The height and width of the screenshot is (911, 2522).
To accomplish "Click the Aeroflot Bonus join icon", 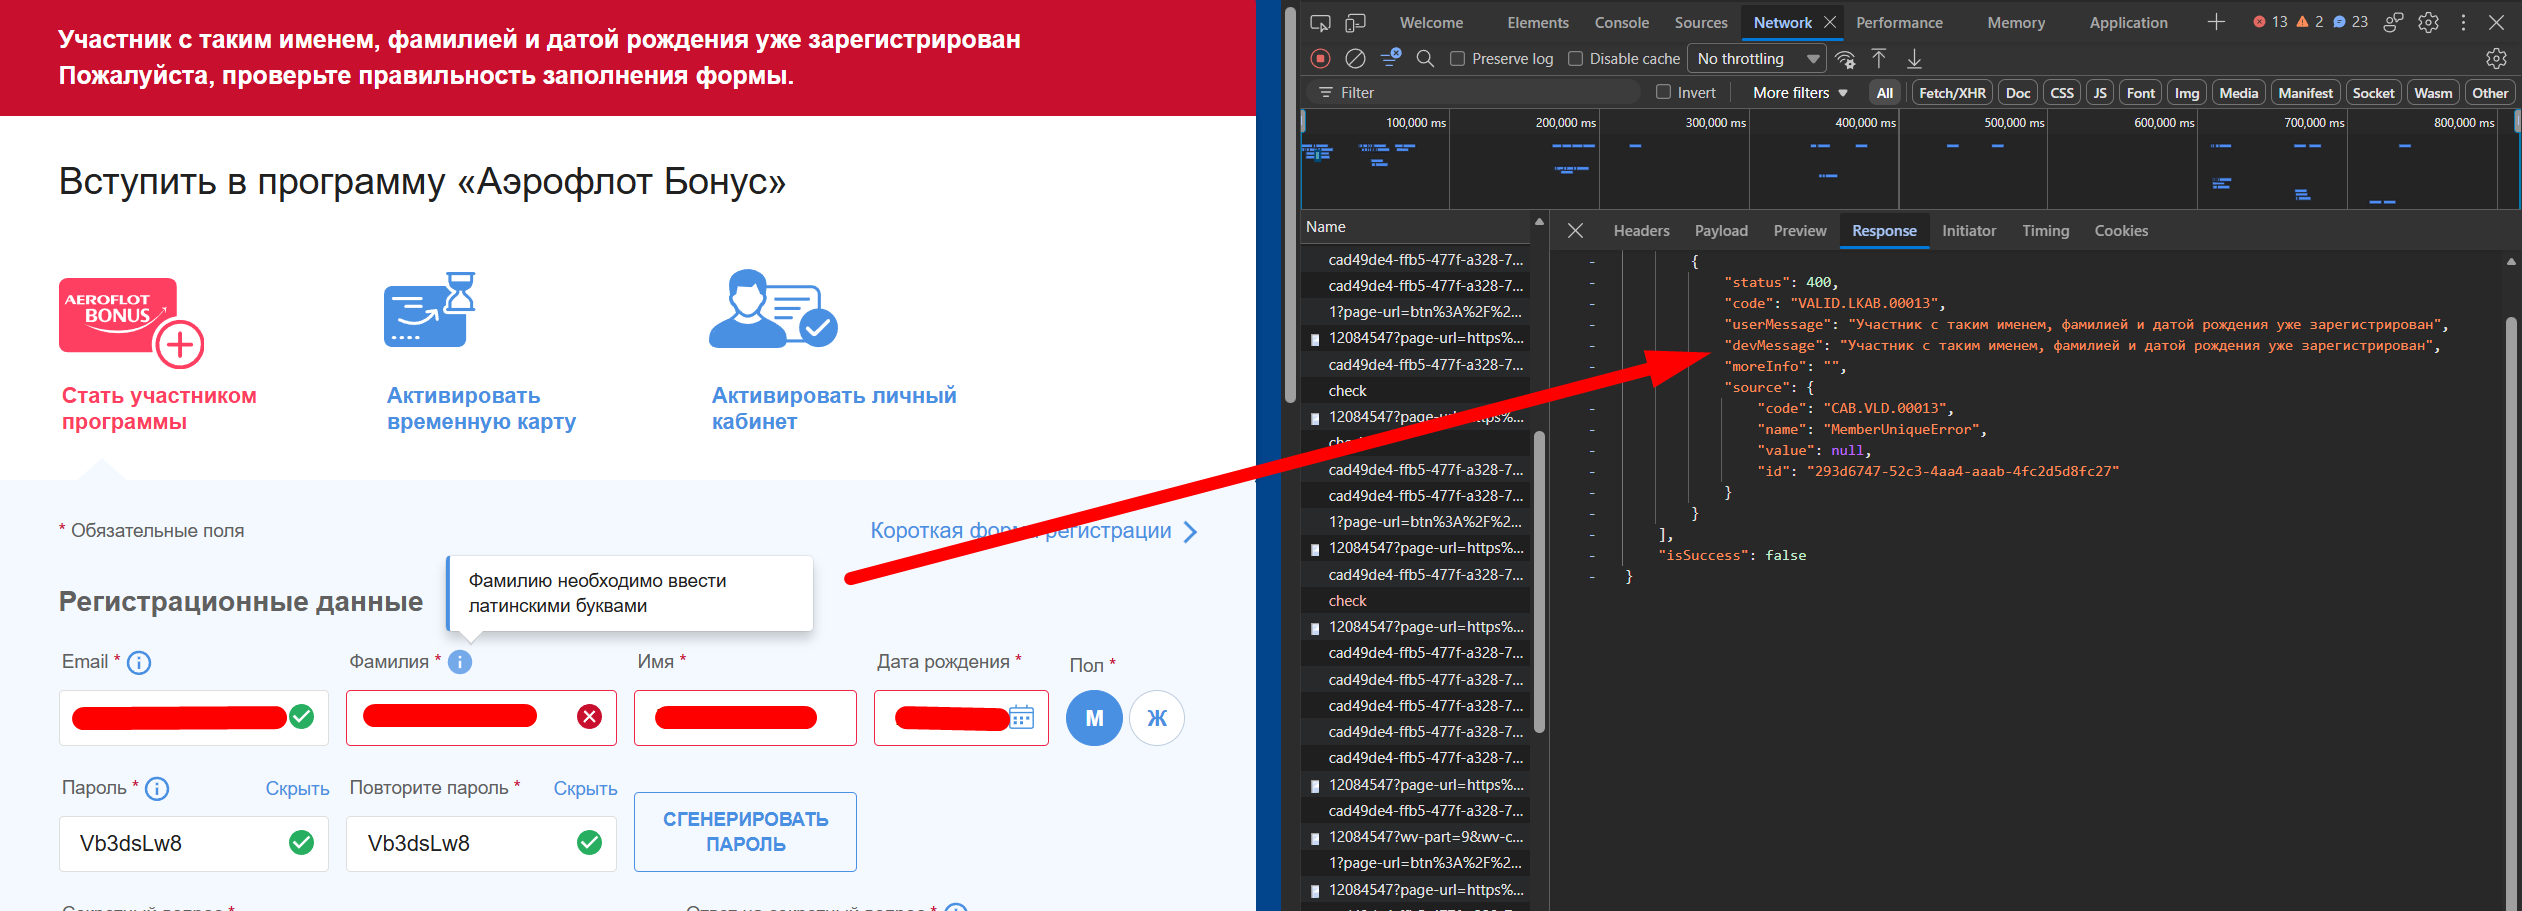I will pyautogui.click(x=131, y=323).
